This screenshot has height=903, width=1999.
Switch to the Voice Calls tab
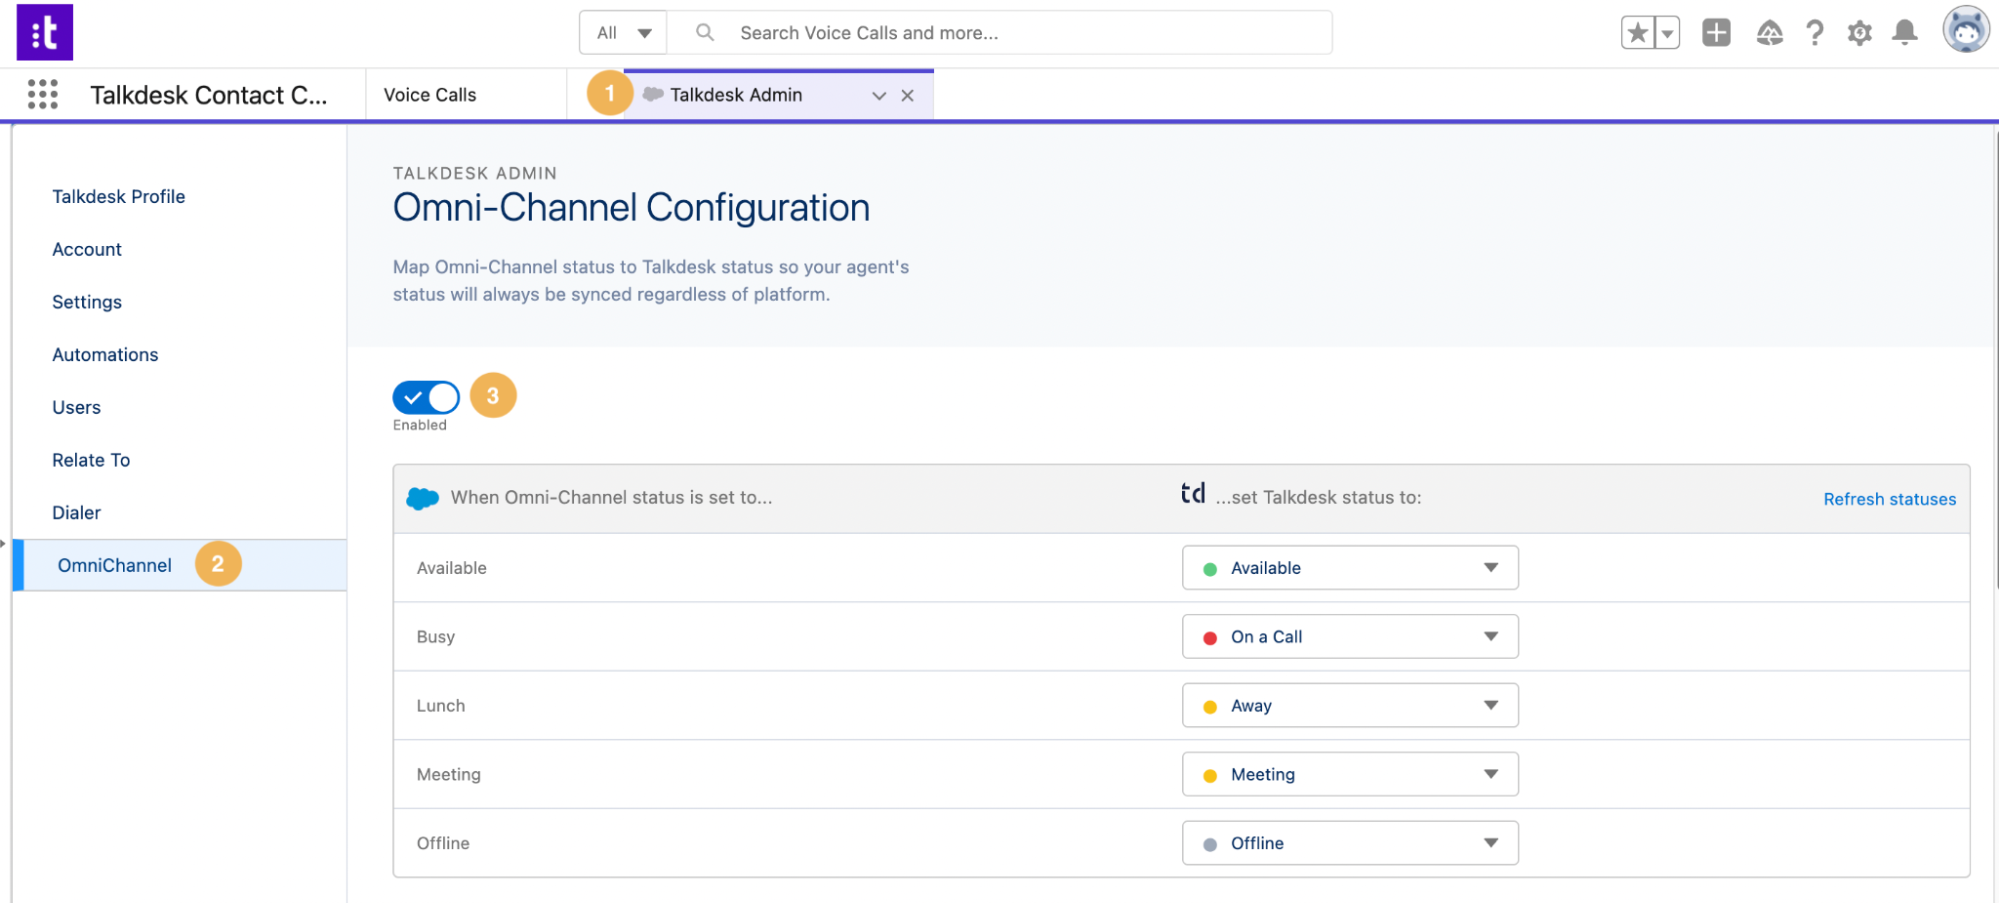pyautogui.click(x=429, y=94)
